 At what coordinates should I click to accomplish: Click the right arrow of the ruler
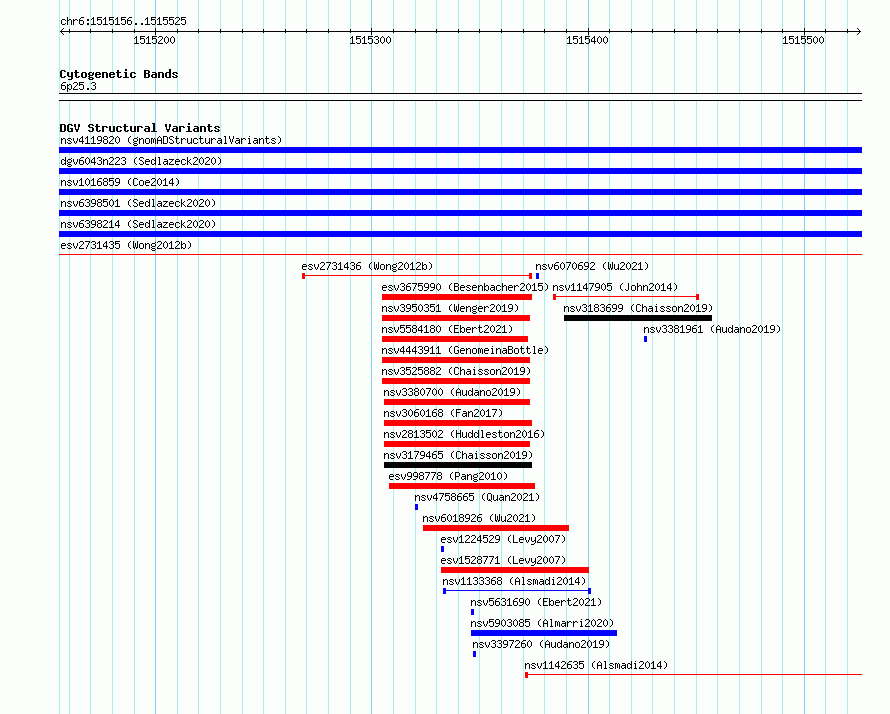click(x=859, y=31)
